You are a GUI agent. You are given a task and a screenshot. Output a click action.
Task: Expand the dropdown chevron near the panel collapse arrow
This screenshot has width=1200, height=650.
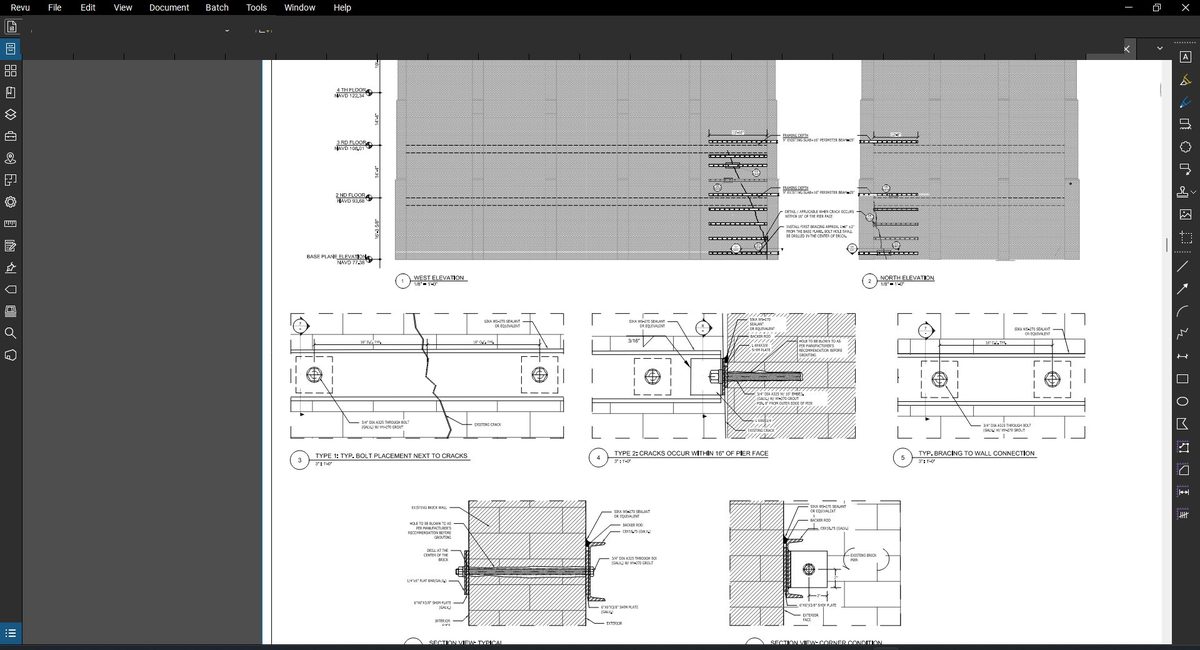click(1159, 47)
